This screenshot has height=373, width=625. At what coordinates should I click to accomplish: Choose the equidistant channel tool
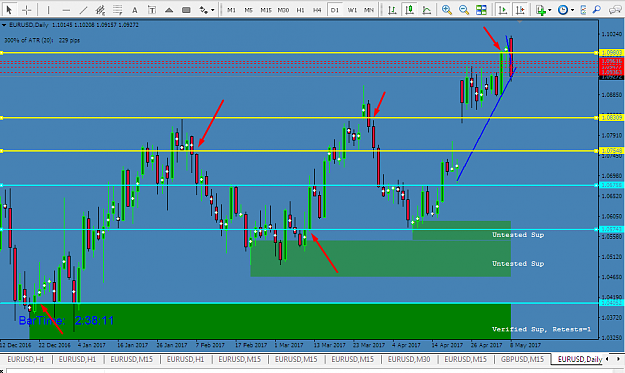tap(100, 10)
